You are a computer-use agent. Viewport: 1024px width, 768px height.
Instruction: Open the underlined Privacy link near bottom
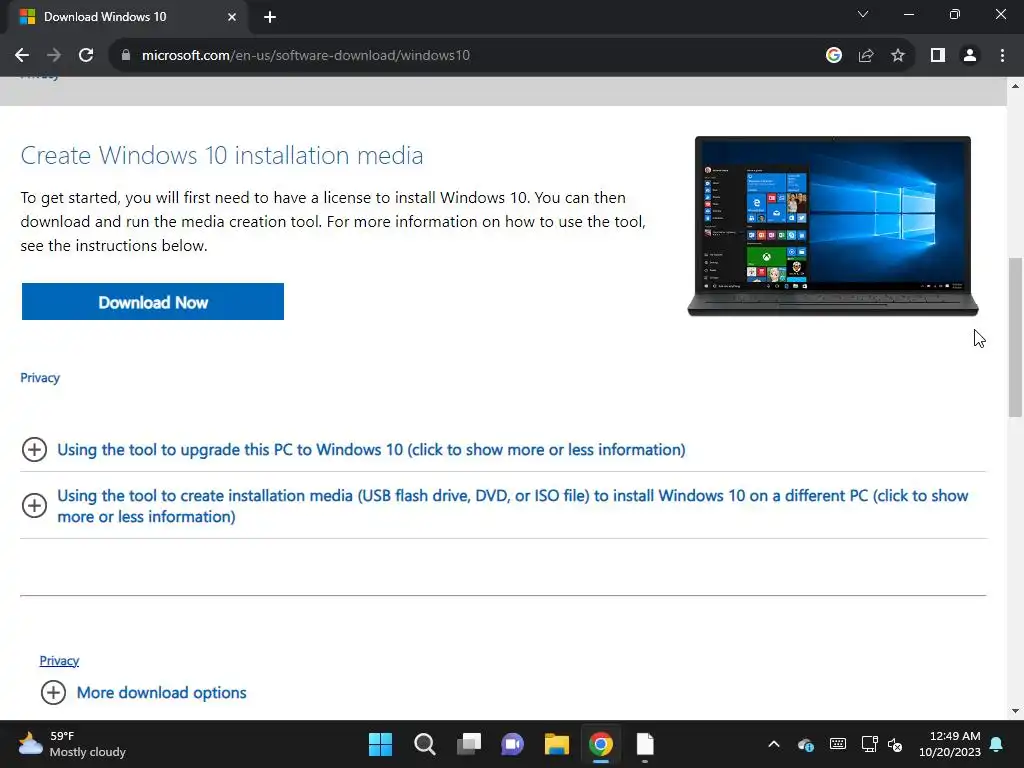pyautogui.click(x=59, y=660)
